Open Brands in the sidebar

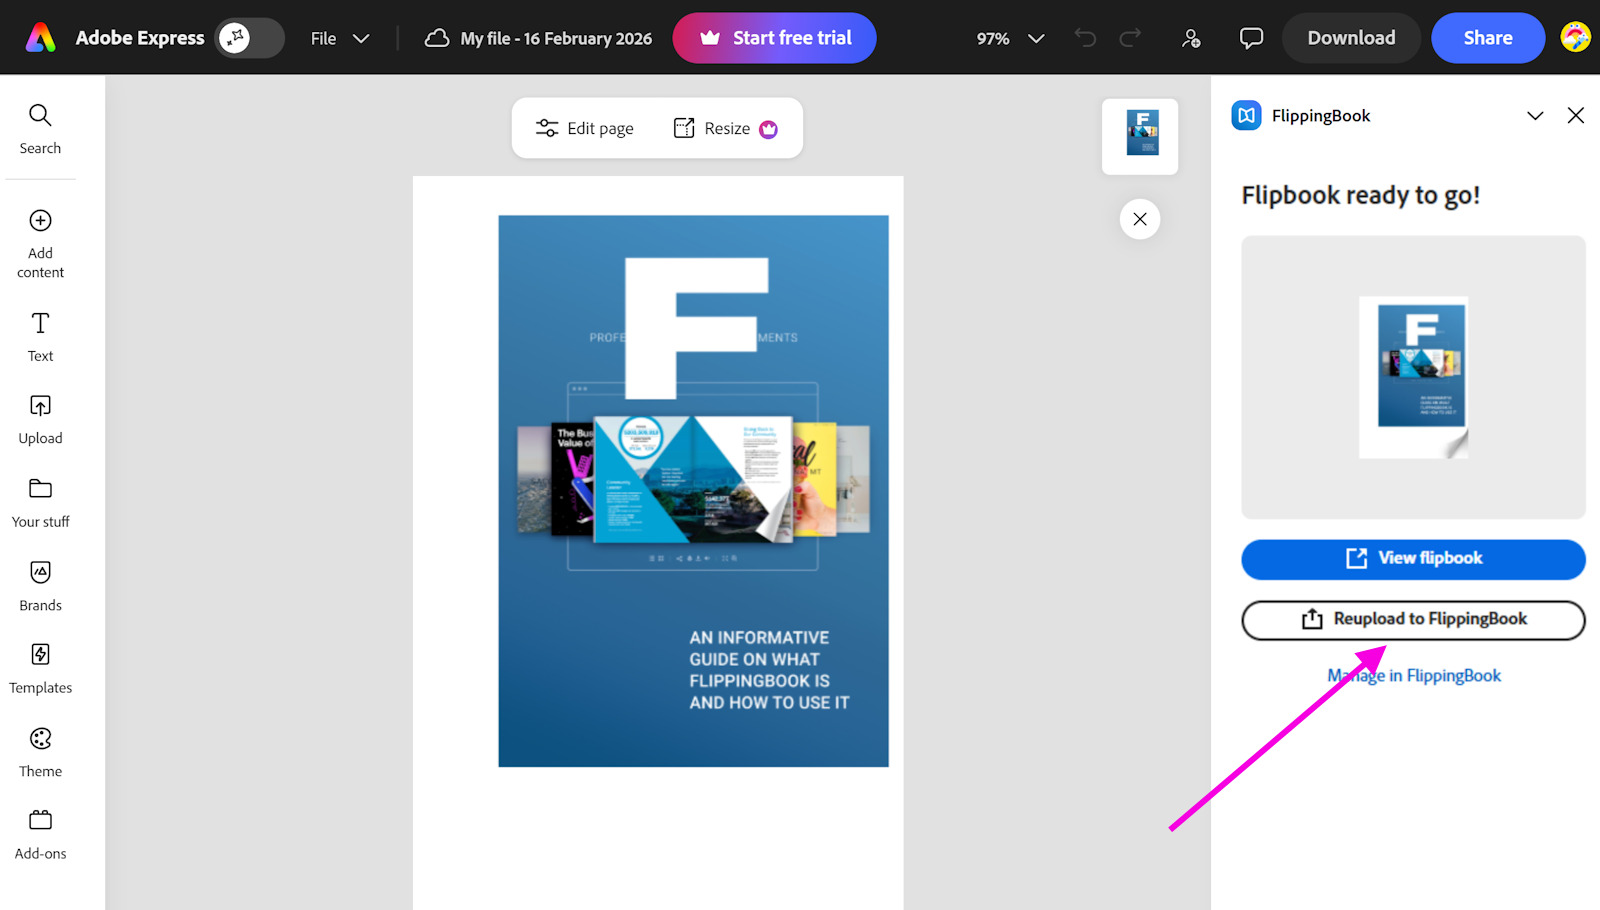tap(40, 585)
